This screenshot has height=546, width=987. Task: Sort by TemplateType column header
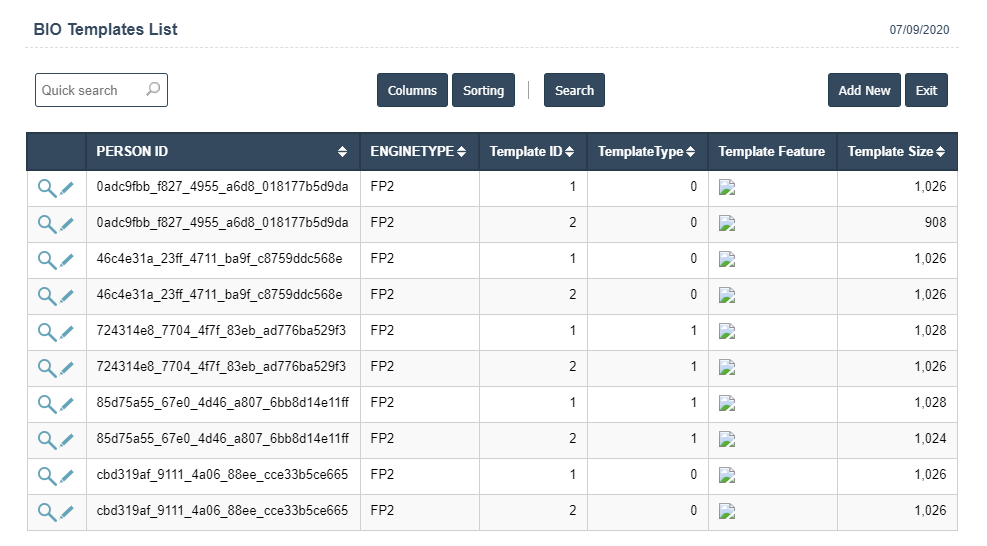point(646,152)
